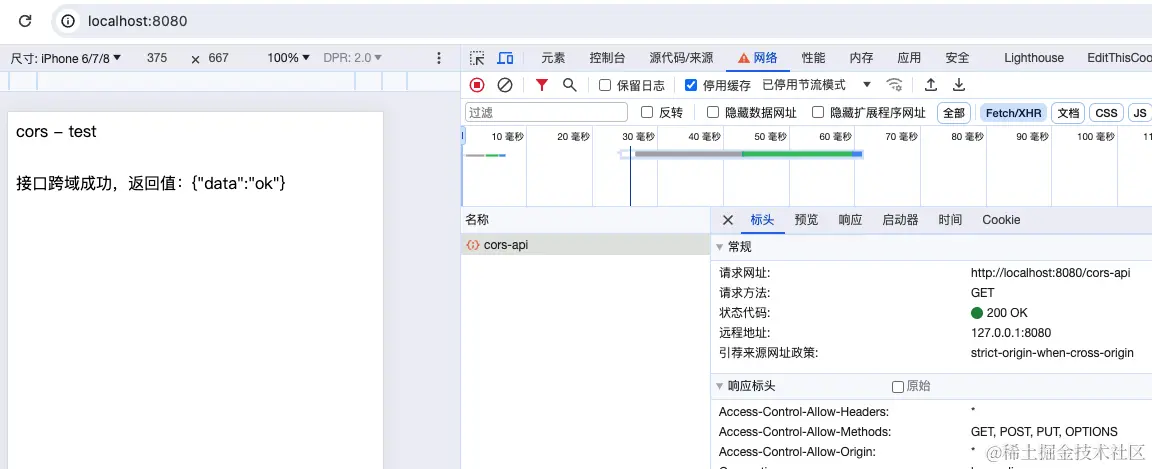
Task: Close the request details pane
Action: 727,220
